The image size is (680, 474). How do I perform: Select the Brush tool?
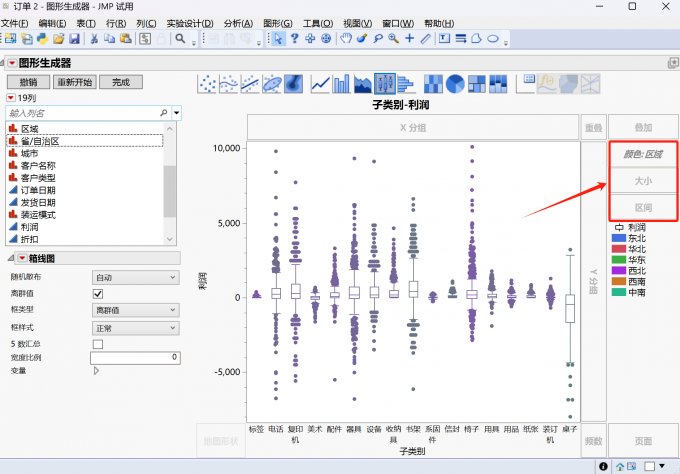coord(362,39)
